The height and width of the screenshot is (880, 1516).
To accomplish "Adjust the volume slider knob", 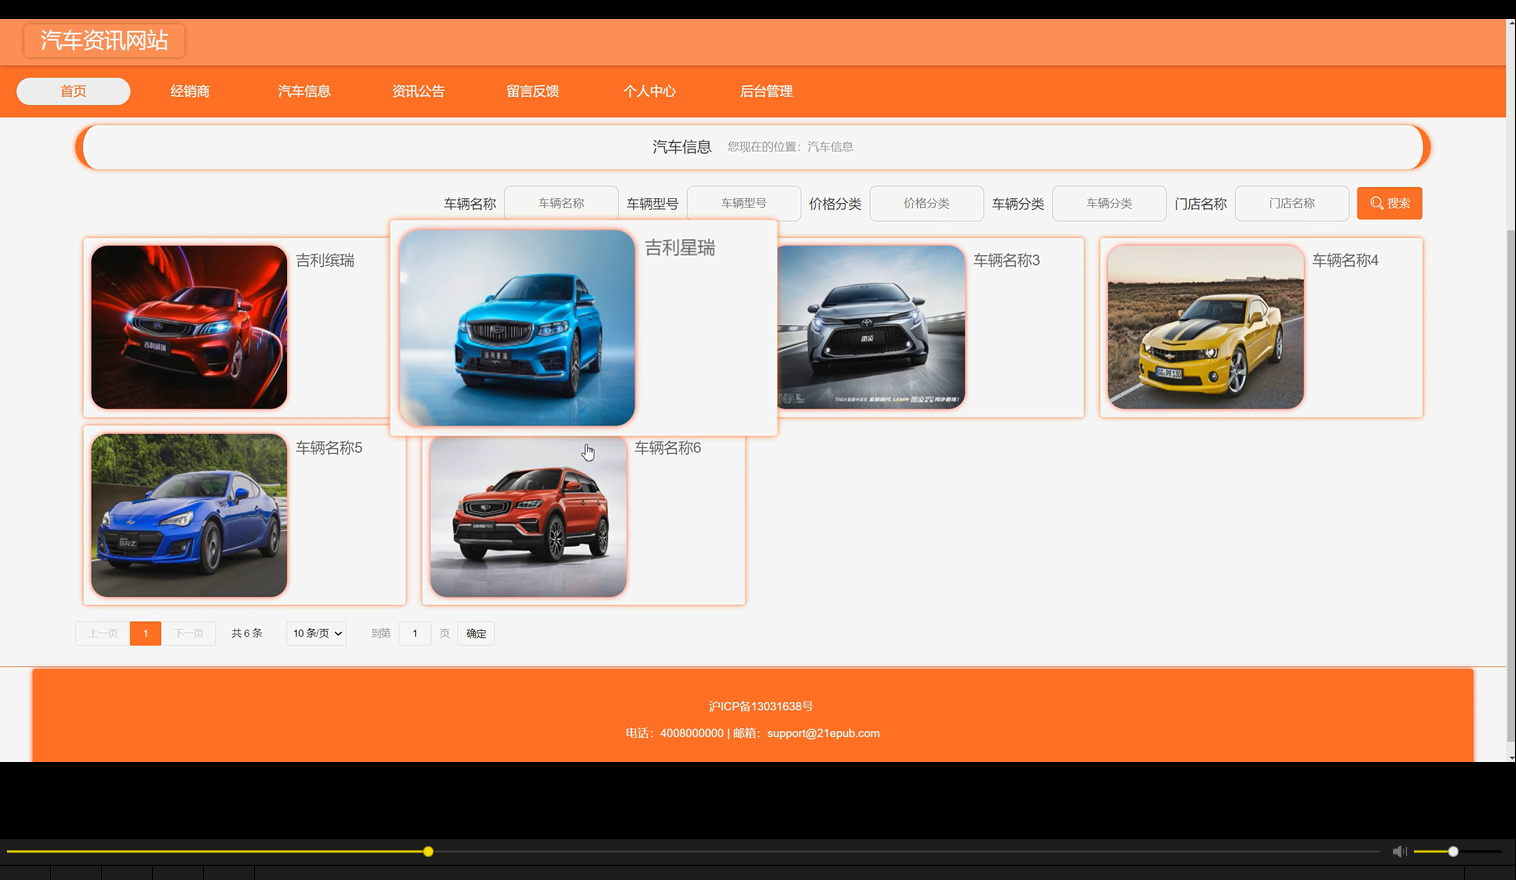I will 1453,851.
